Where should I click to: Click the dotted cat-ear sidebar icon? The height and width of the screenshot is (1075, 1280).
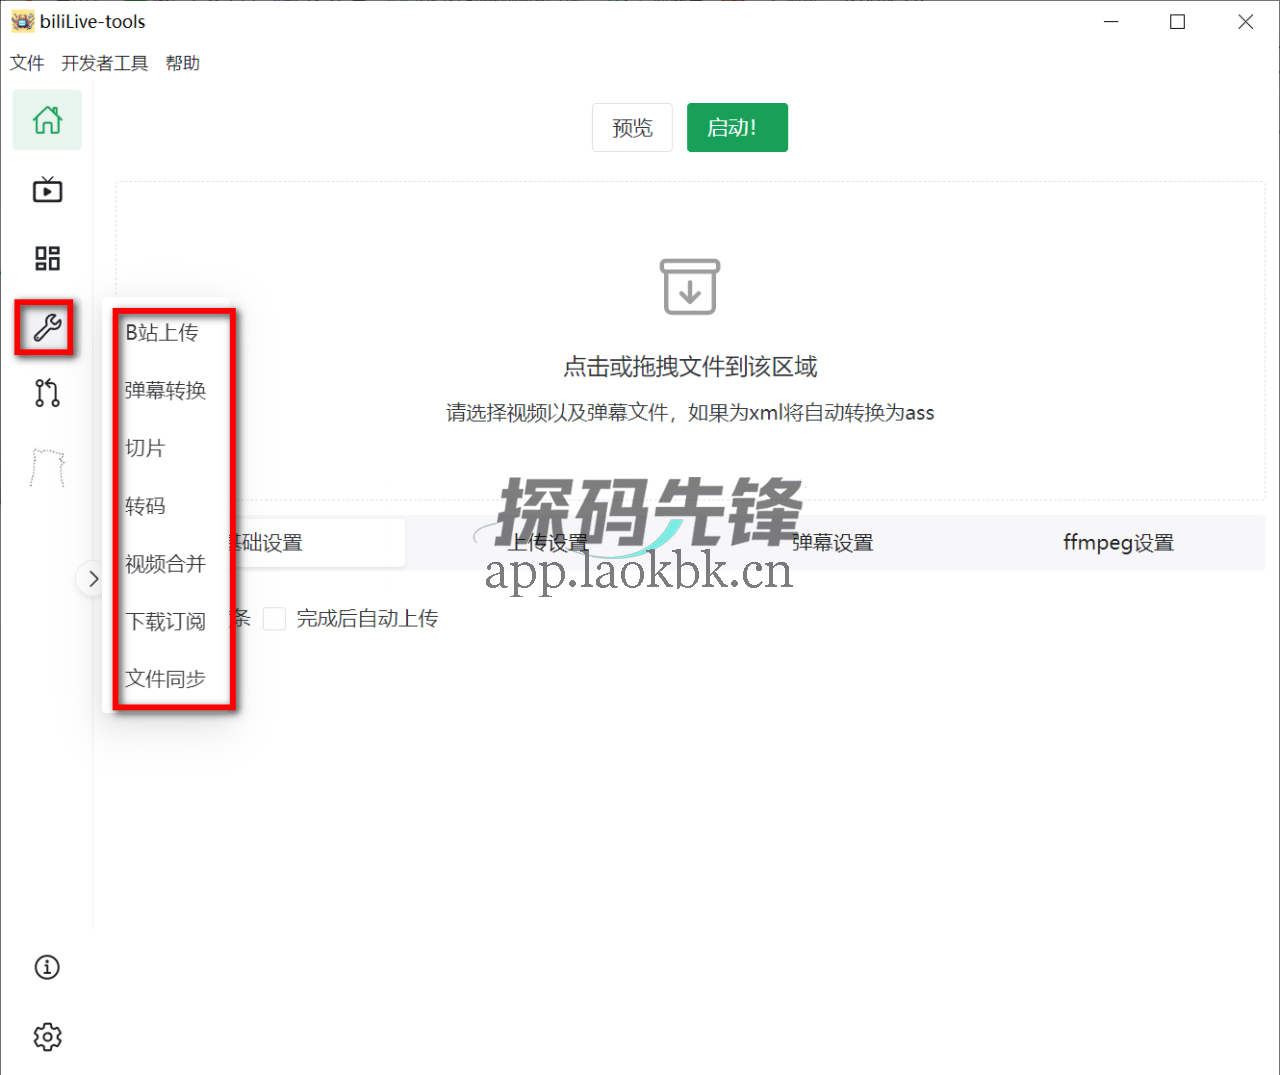pos(47,467)
